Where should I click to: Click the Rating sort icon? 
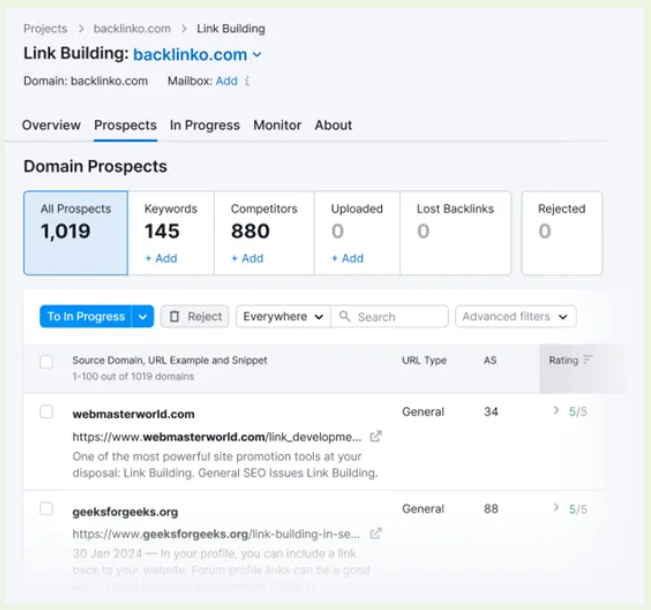588,360
